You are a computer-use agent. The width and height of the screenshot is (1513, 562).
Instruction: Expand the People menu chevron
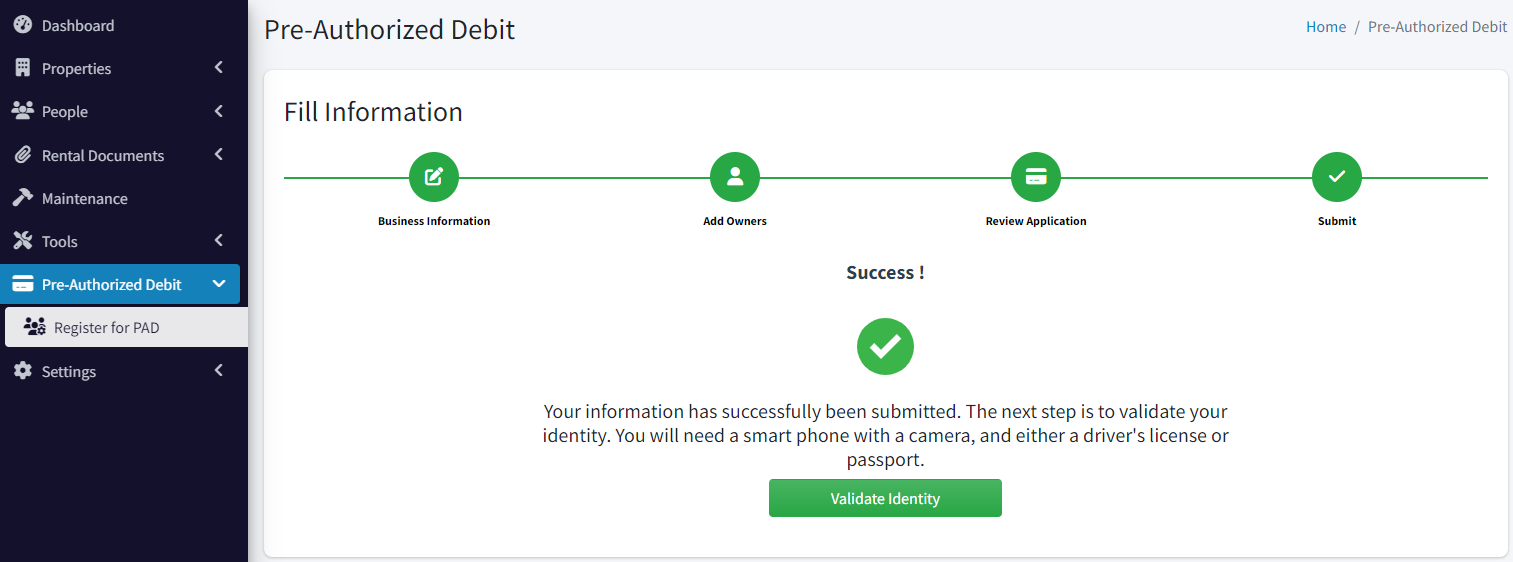(219, 111)
